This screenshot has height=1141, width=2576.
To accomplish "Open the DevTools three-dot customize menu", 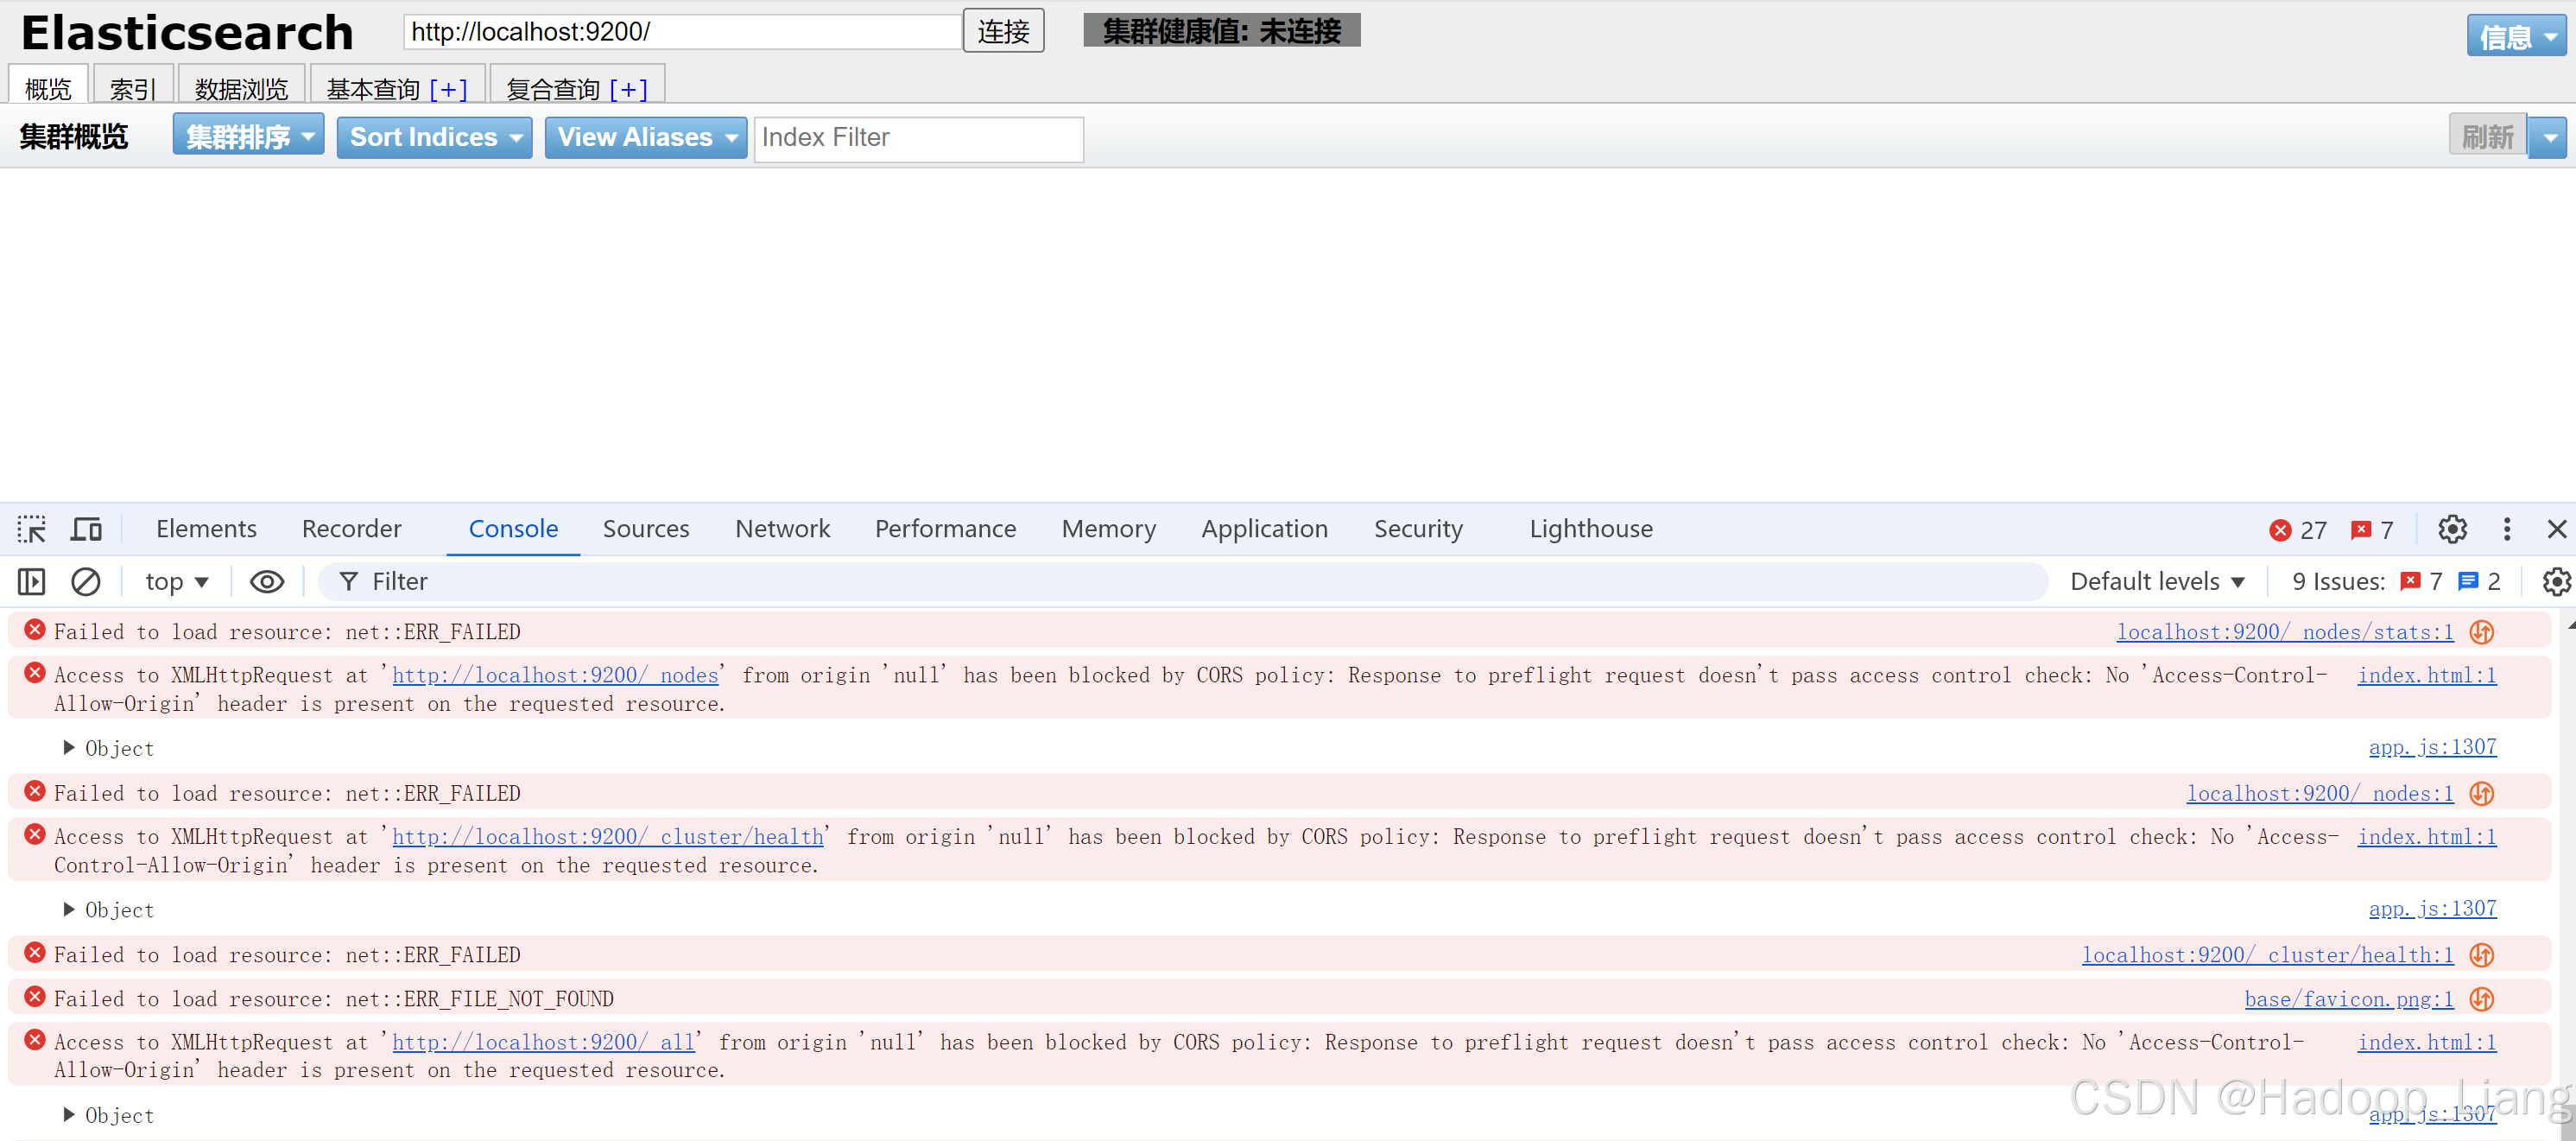I will point(2506,529).
